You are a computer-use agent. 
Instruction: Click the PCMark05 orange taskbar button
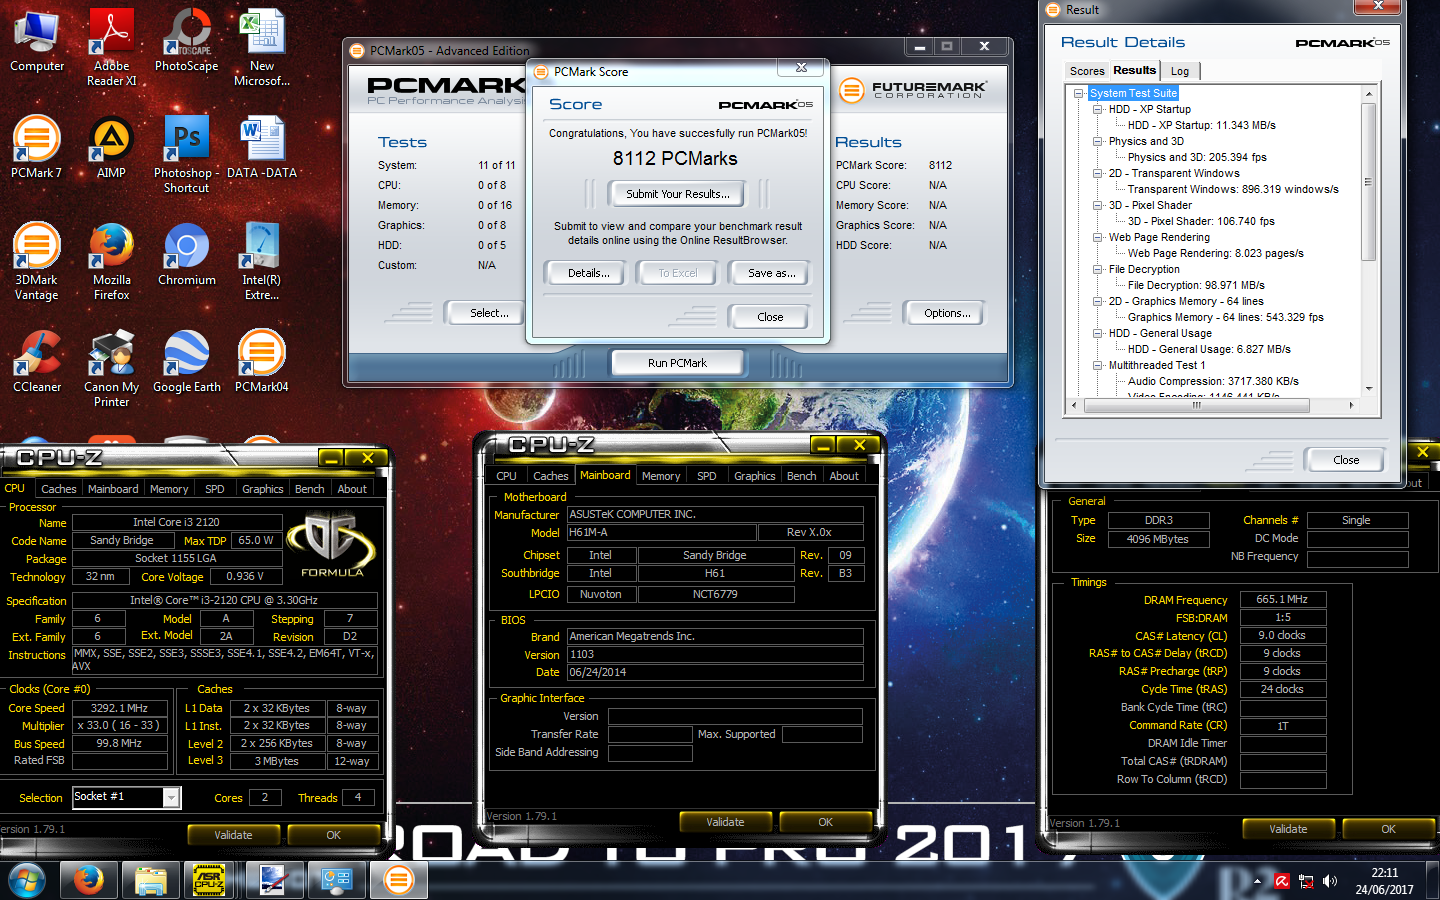coord(398,880)
